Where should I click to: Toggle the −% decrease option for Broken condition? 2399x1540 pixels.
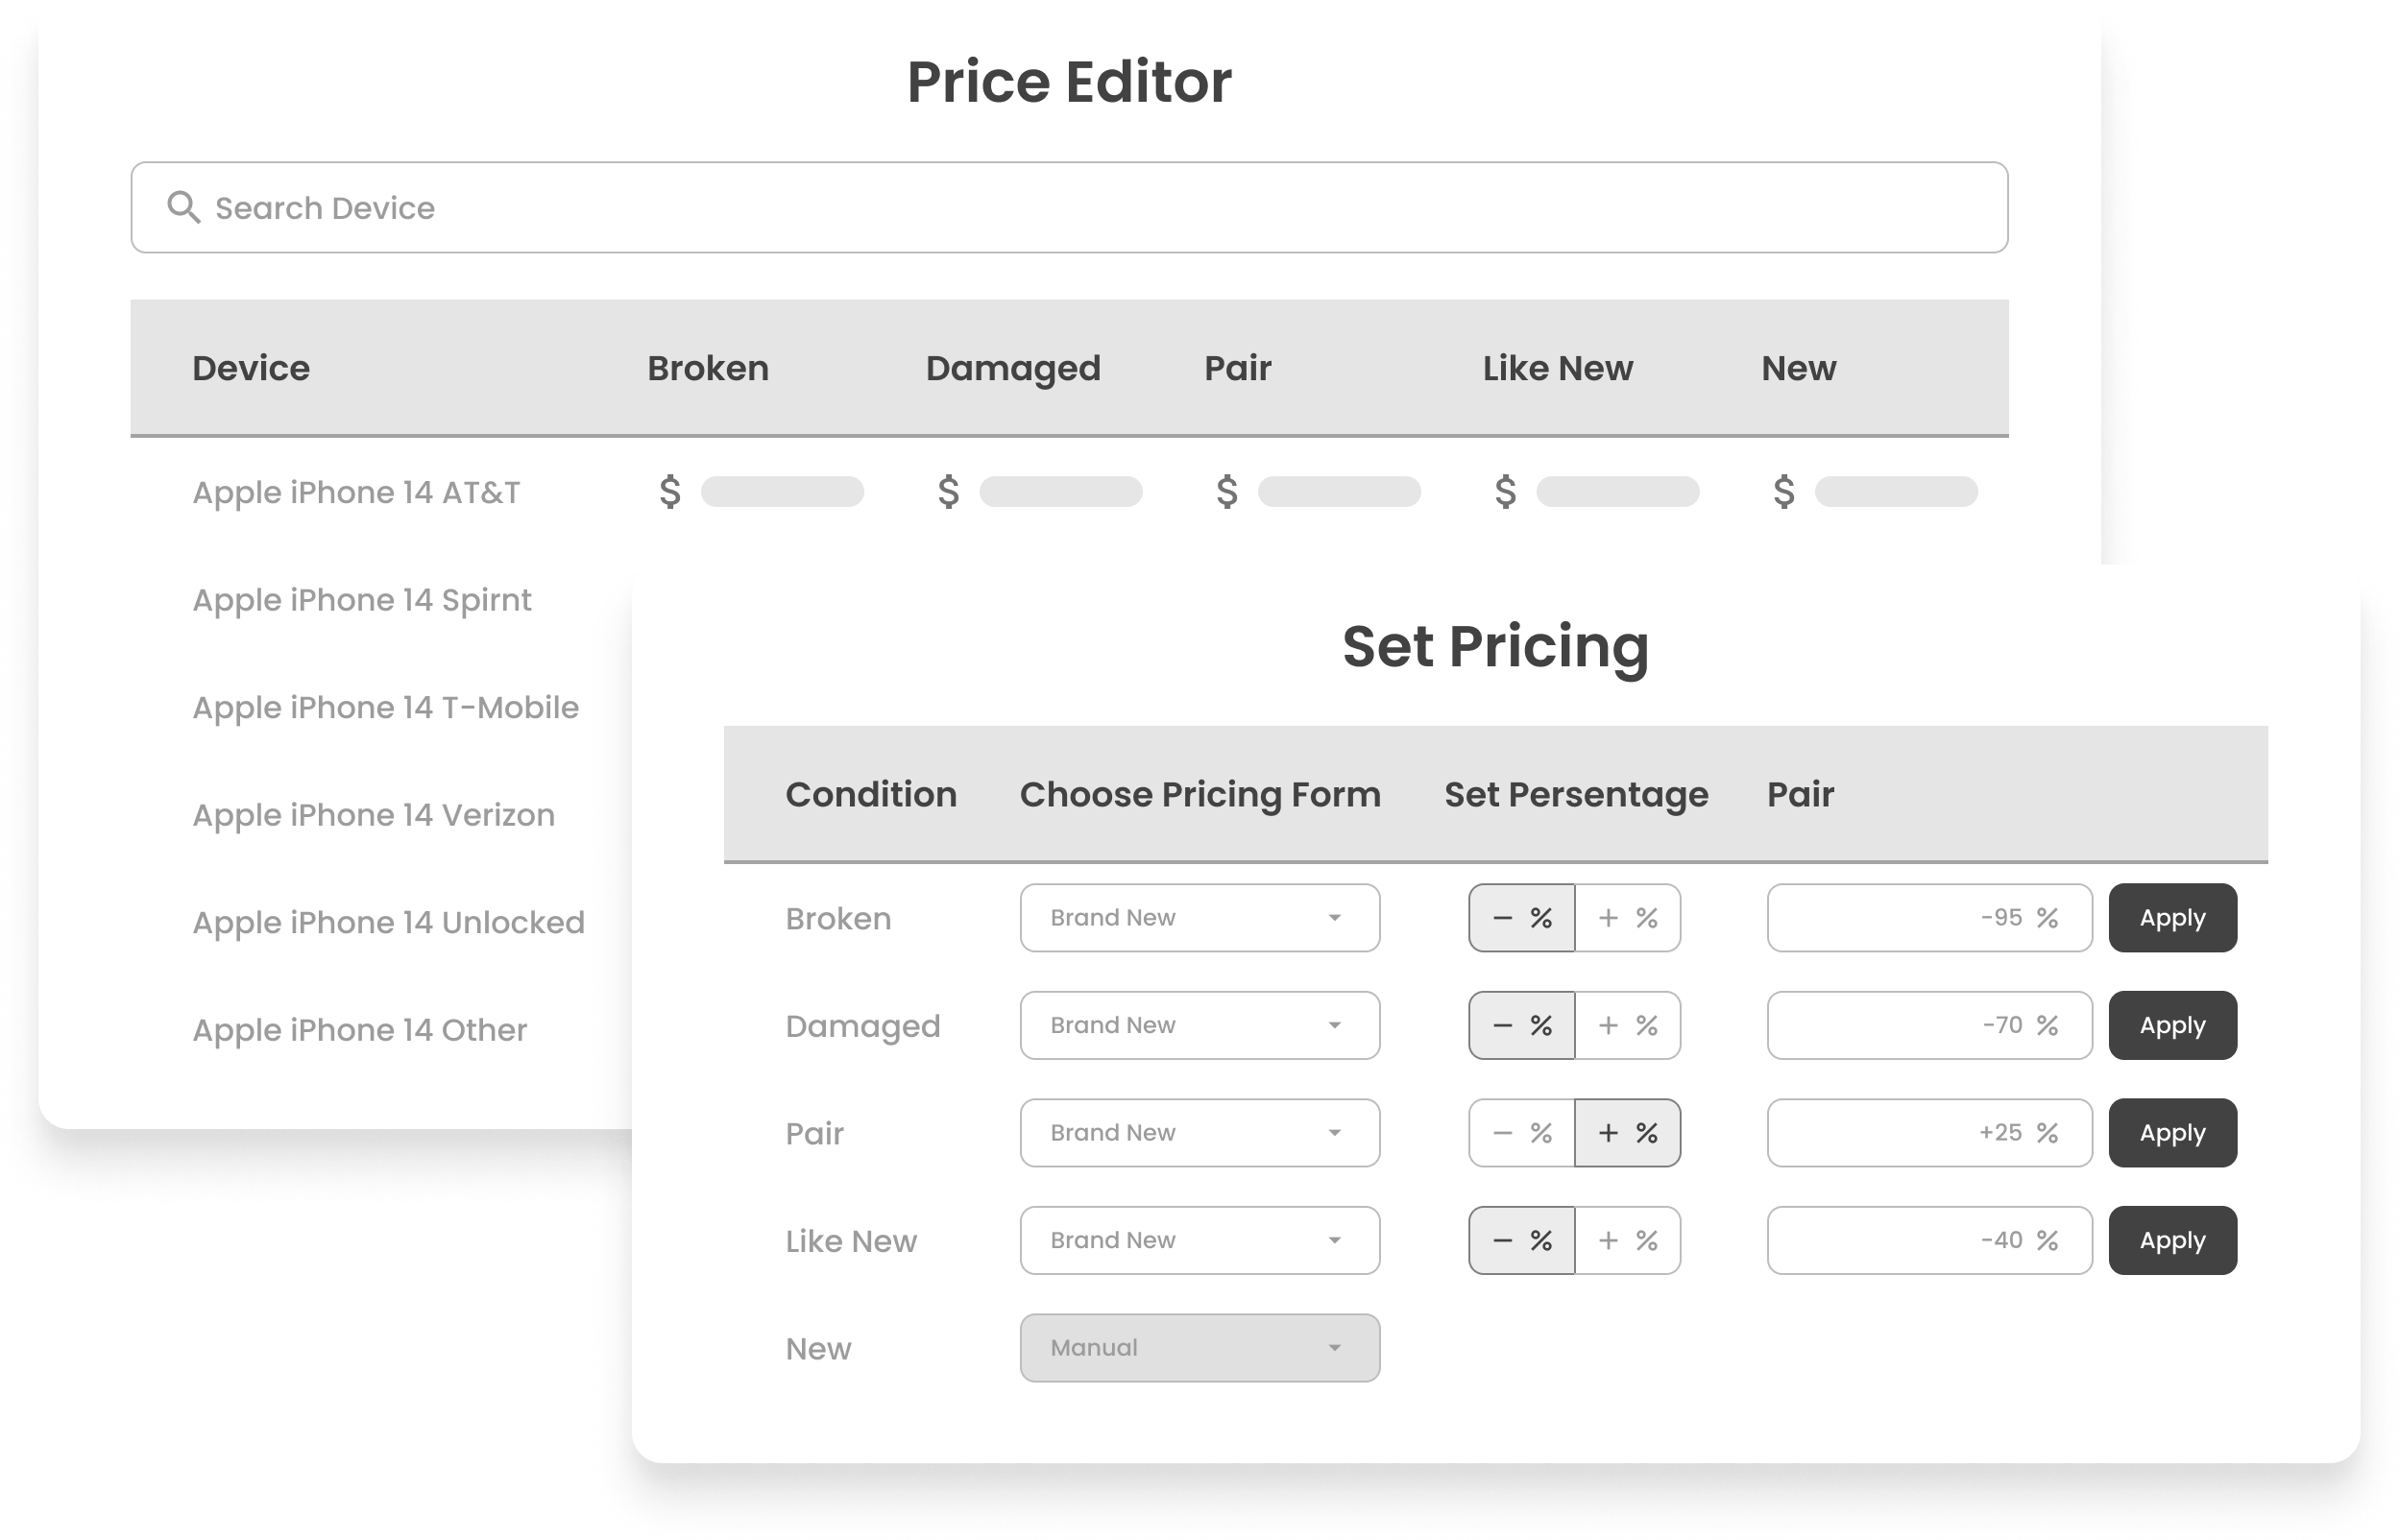[1520, 917]
